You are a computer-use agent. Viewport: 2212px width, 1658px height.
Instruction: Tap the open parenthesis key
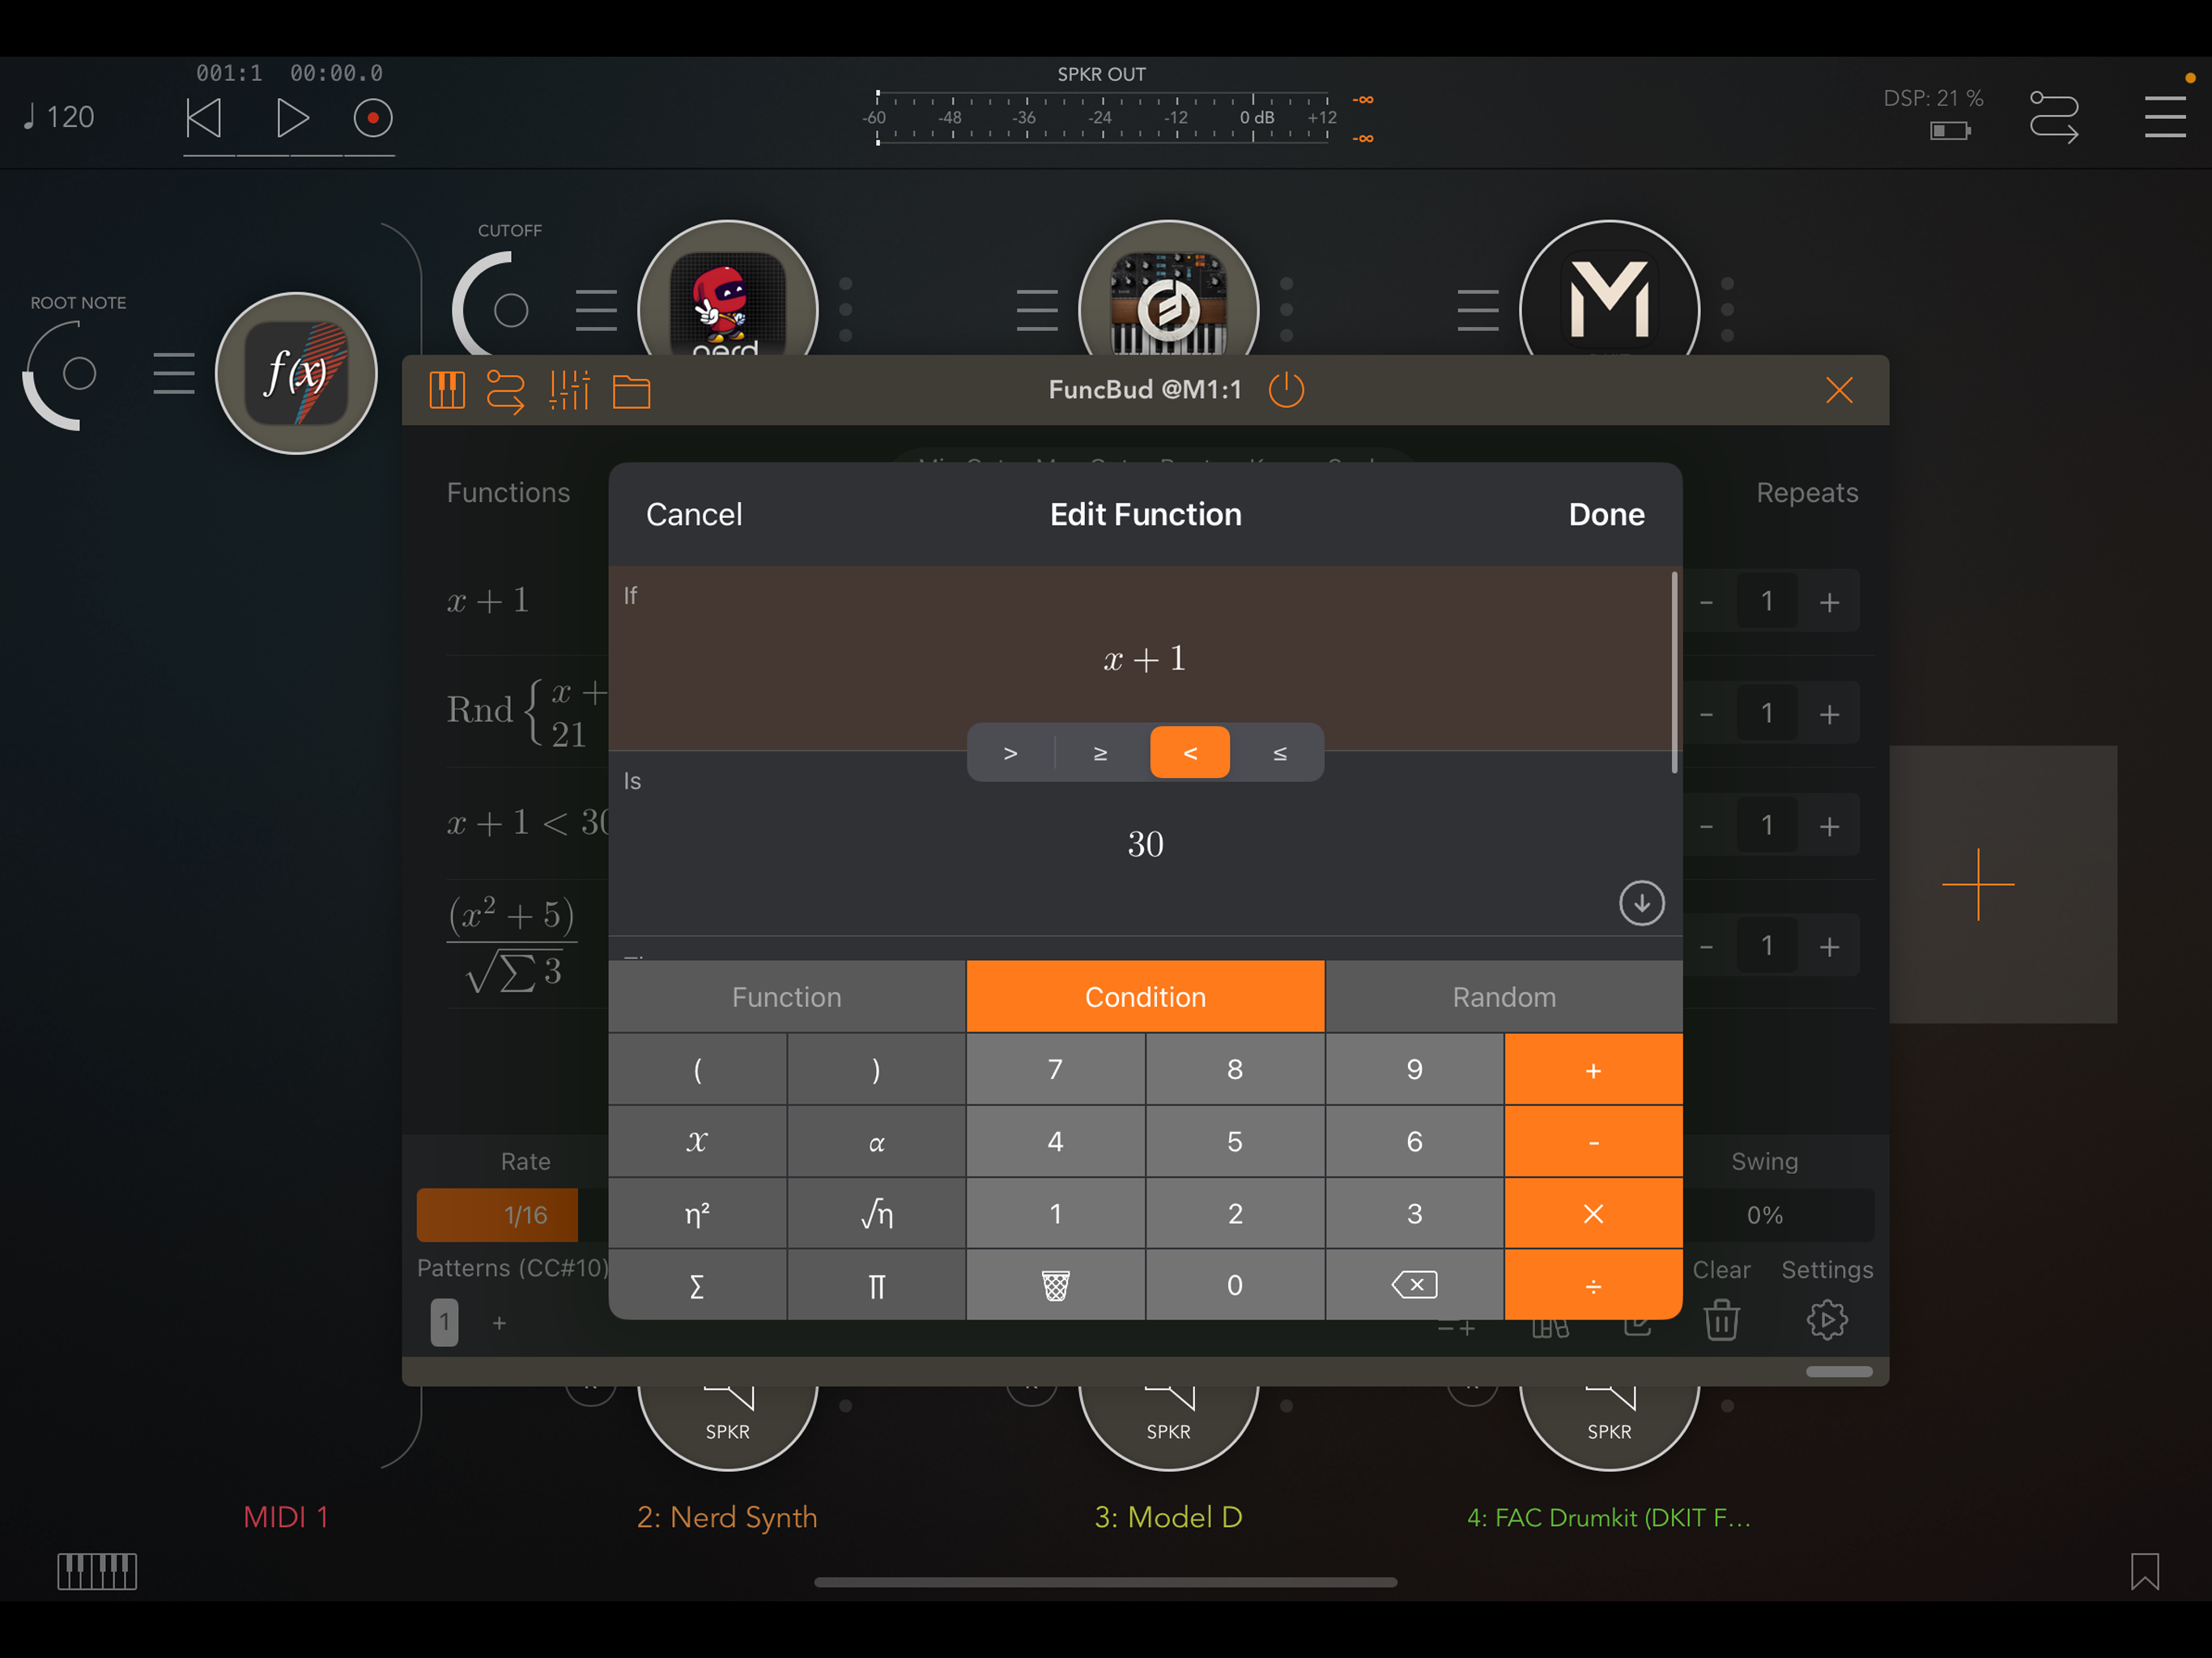pyautogui.click(x=697, y=1069)
